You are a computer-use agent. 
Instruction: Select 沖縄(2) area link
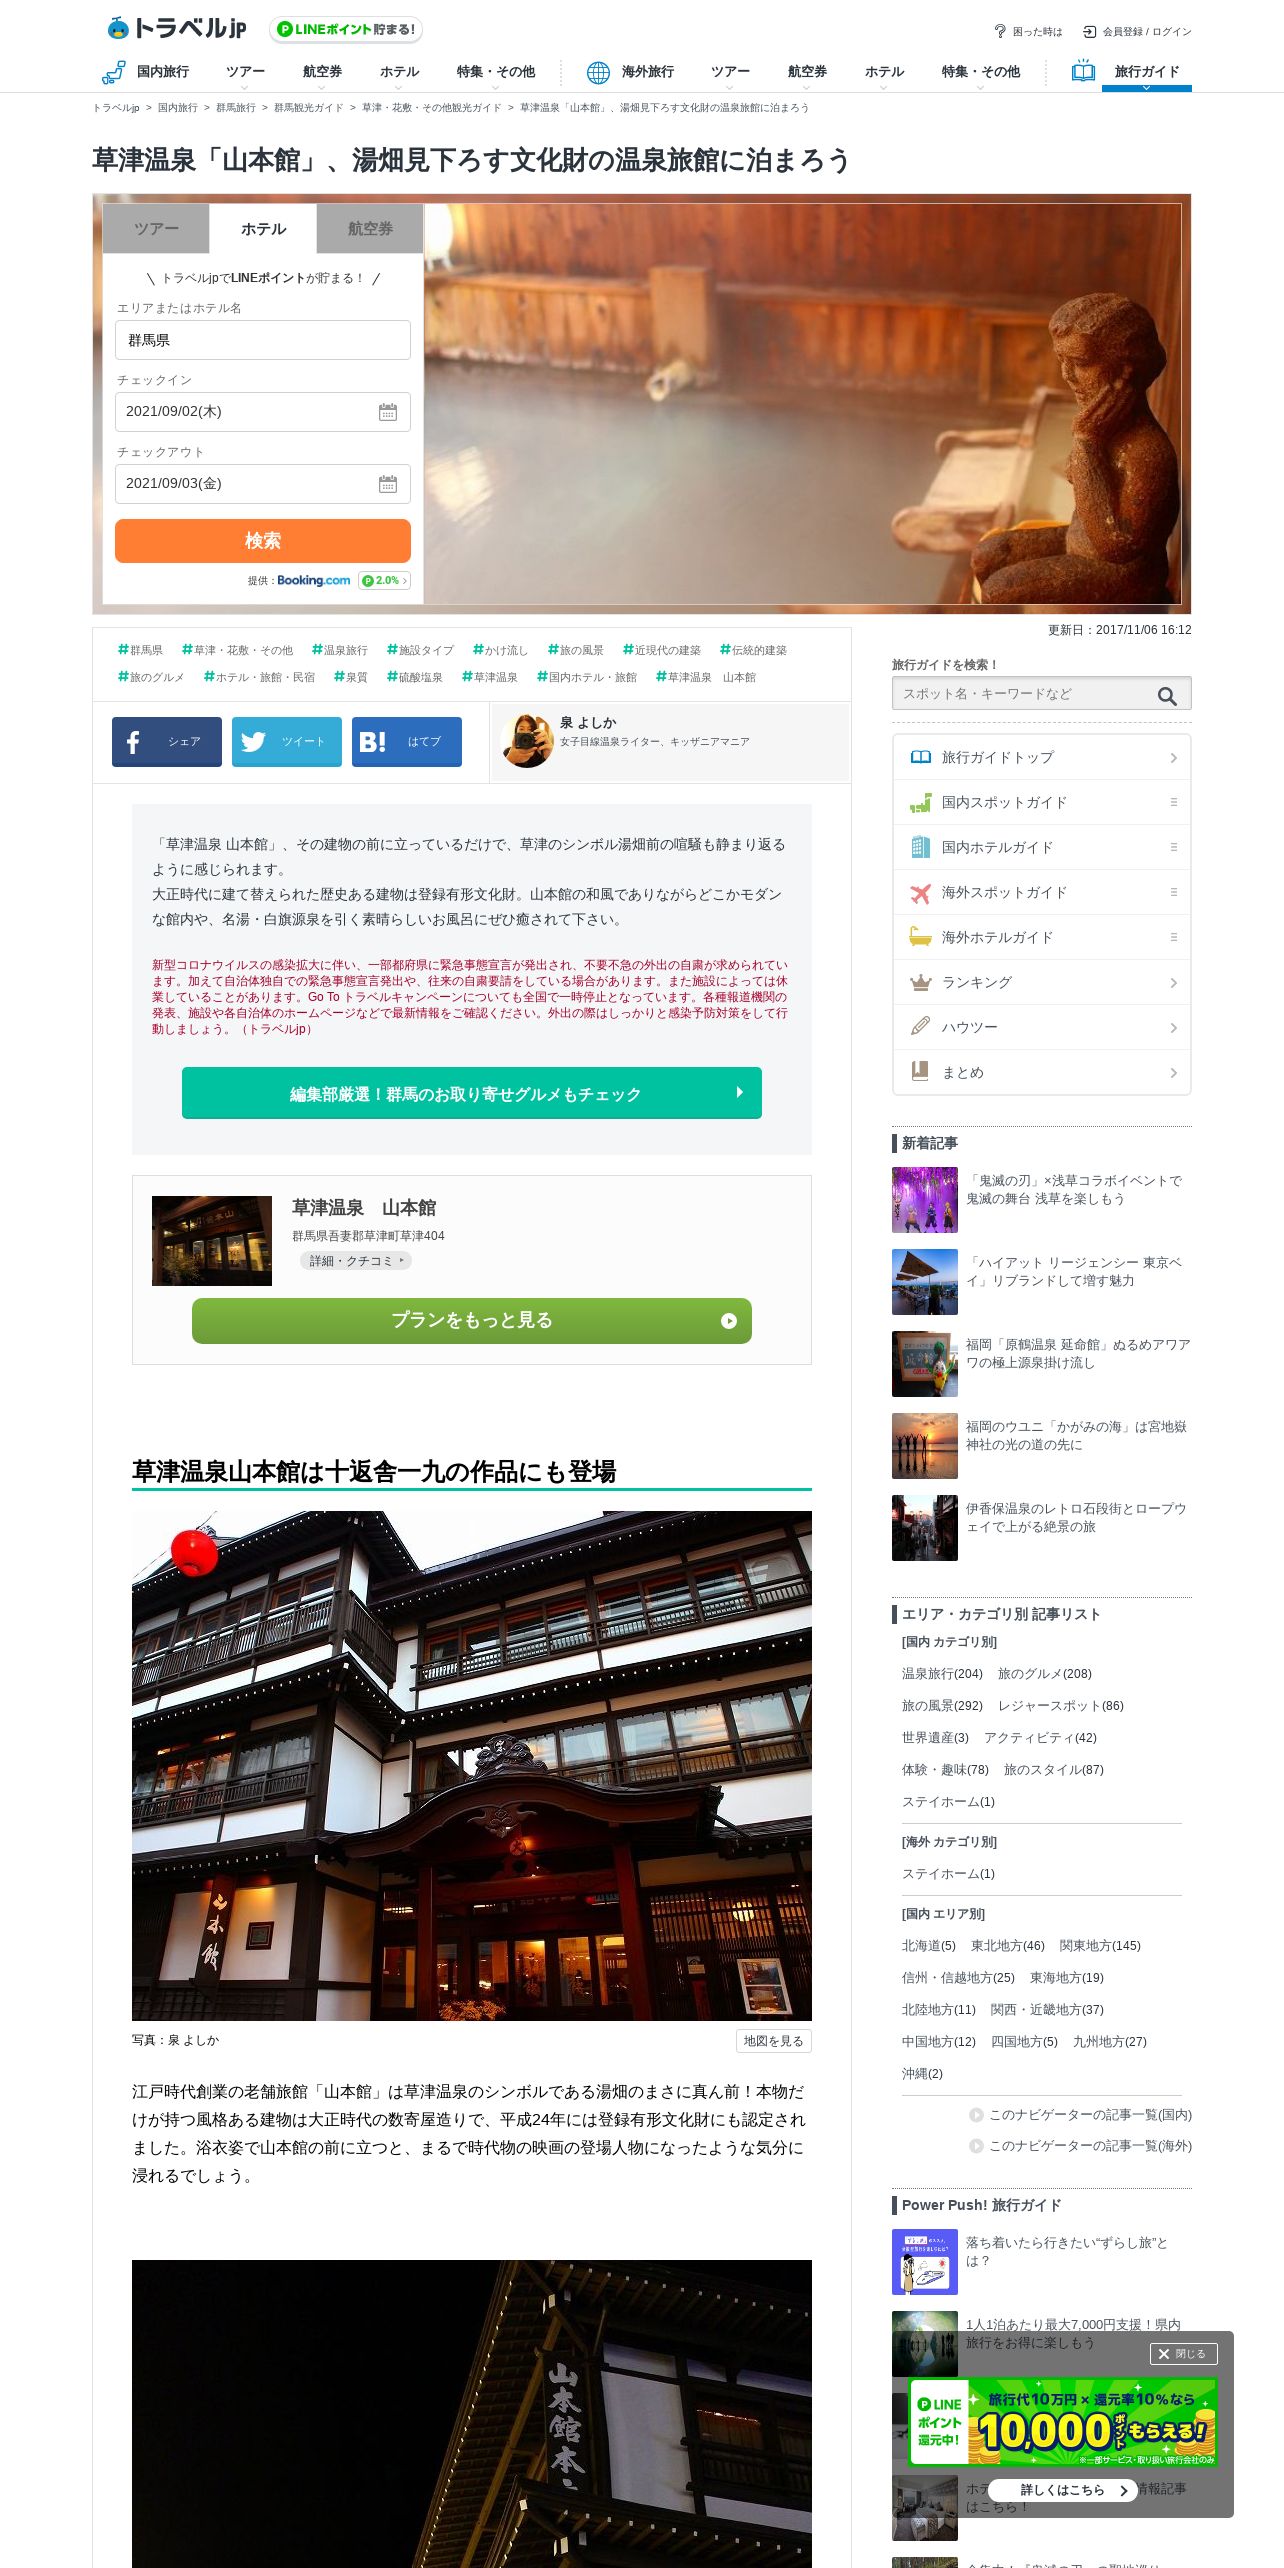[x=922, y=2074]
